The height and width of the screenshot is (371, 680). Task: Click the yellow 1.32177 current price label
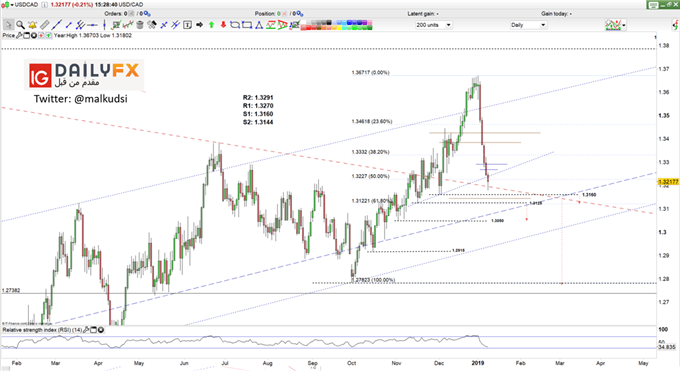click(x=668, y=182)
